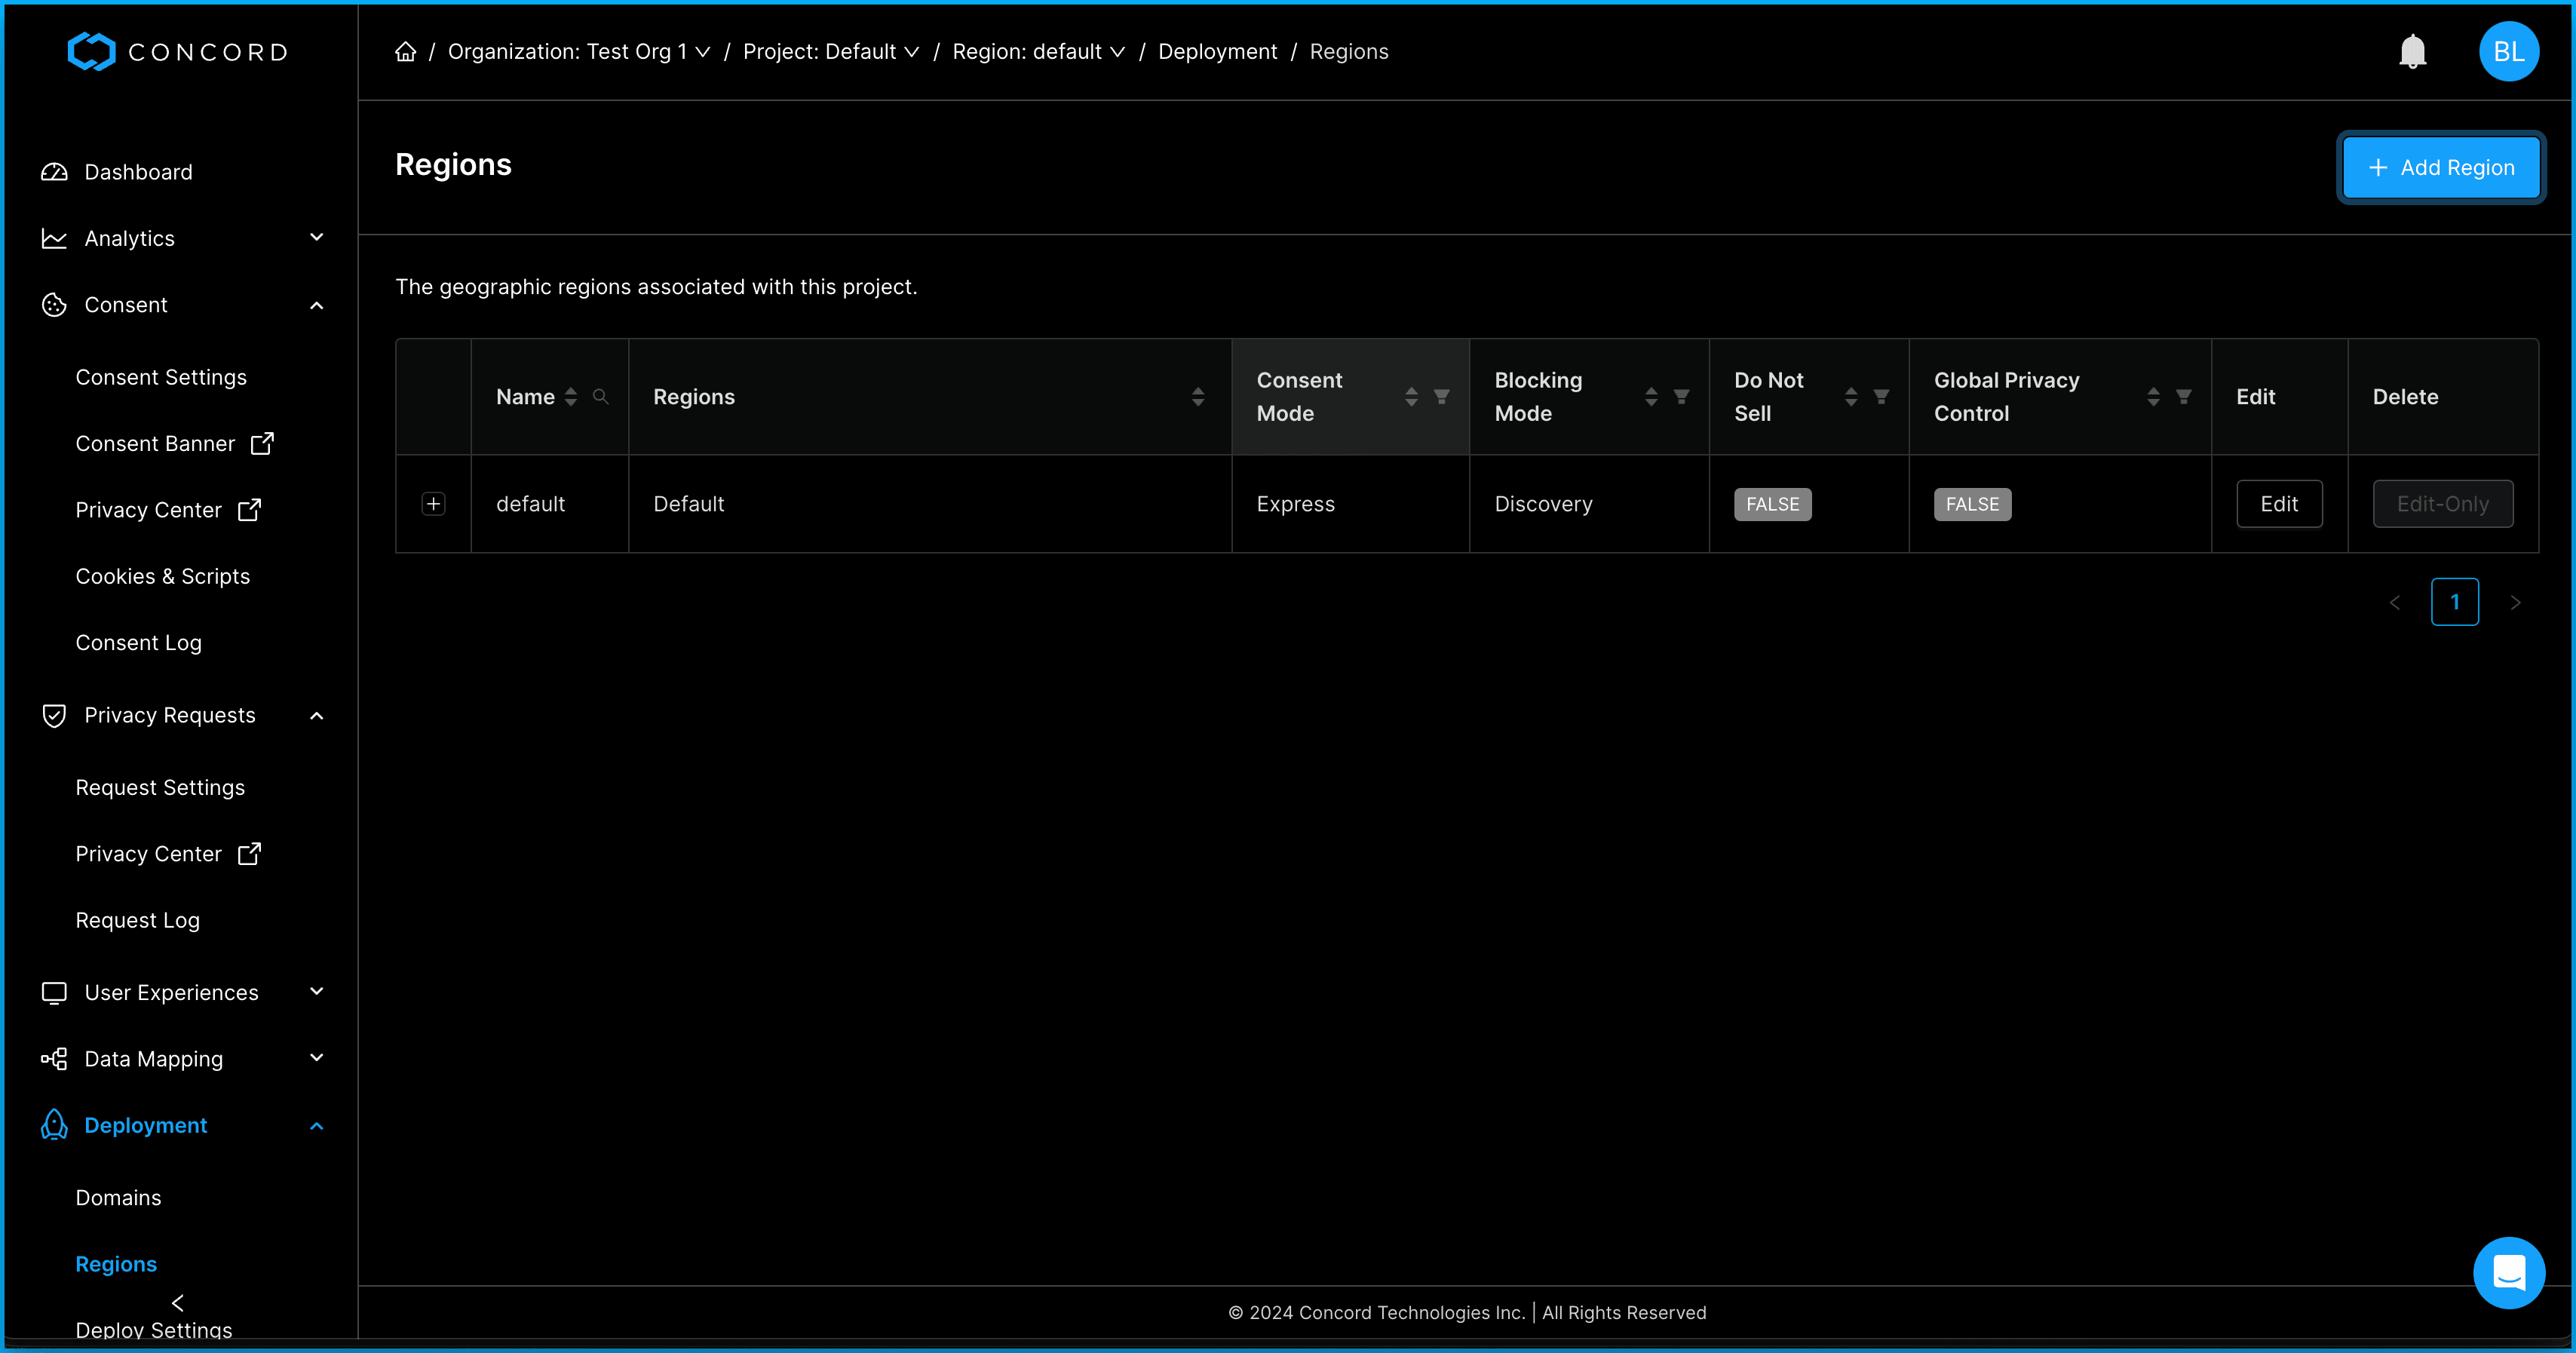Expand the default region row
This screenshot has height=1353, width=2576.
pos(433,504)
